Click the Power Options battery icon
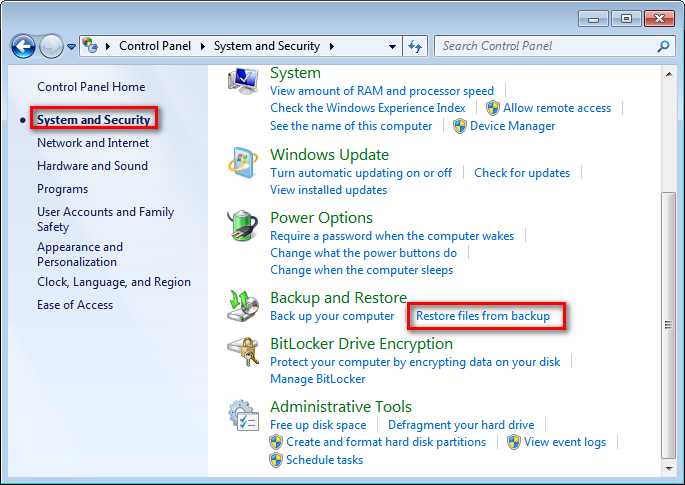Screen dimensions: 685x485 click(242, 225)
